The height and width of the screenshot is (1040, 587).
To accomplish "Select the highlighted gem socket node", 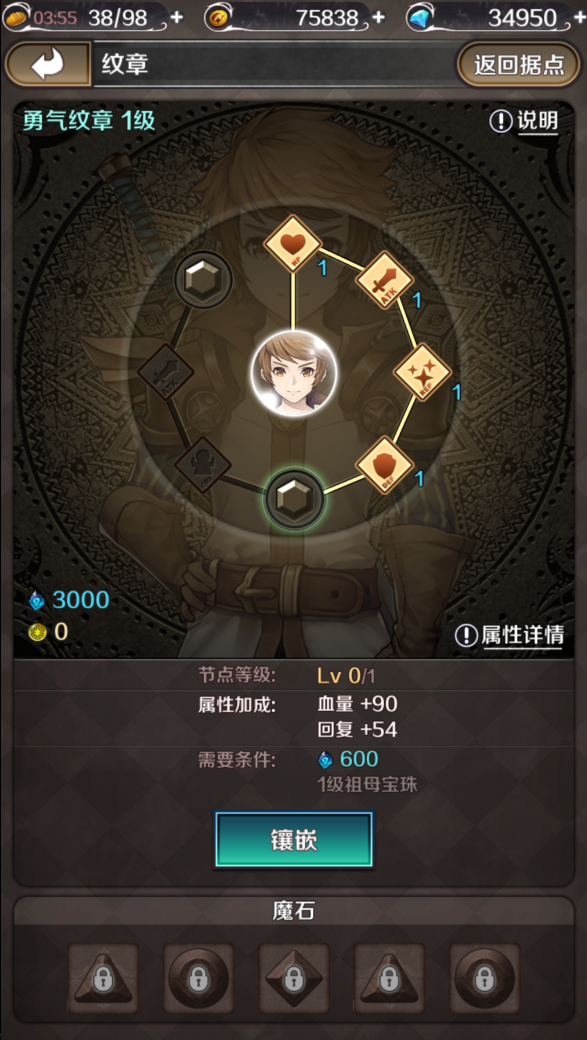I will 294,499.
